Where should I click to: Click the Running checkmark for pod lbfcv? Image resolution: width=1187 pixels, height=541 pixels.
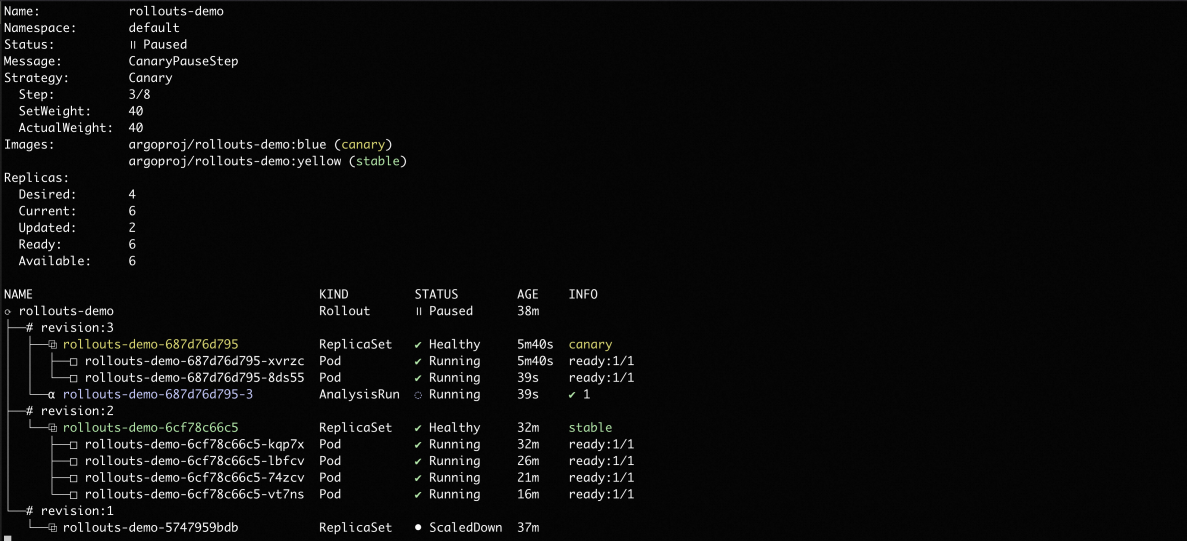[x=418, y=461]
